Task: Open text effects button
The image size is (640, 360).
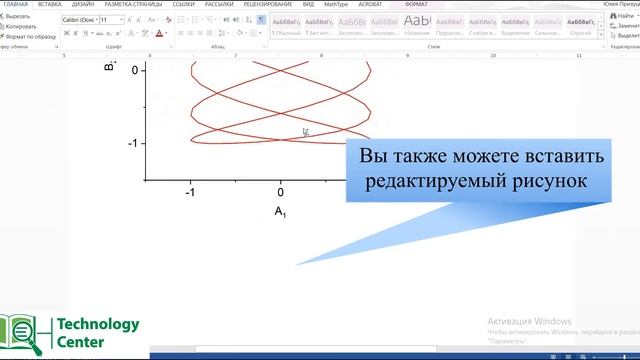Action: tap(131, 33)
